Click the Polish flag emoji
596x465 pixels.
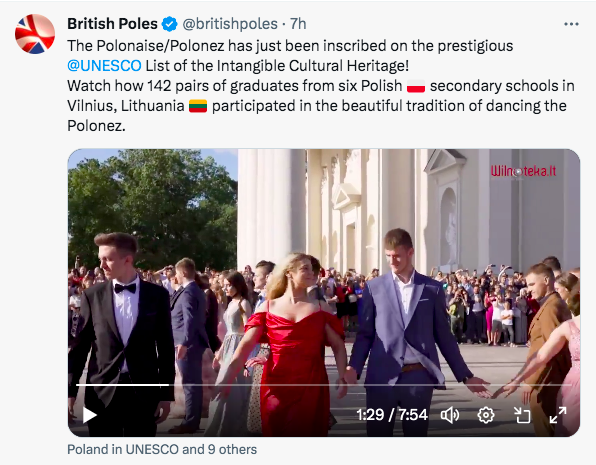click(x=416, y=86)
